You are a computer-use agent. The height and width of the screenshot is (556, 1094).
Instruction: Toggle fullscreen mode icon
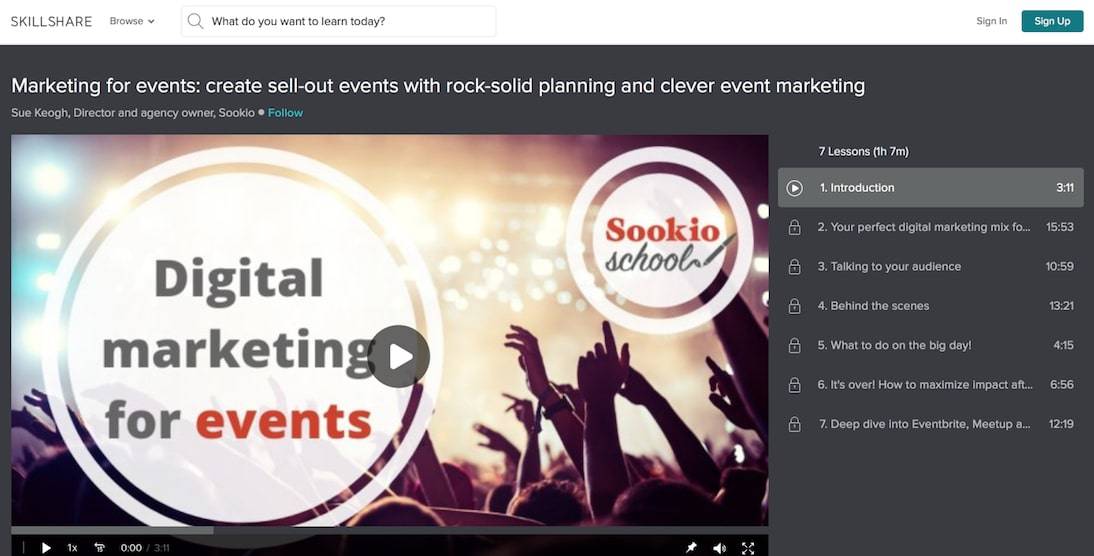748,548
